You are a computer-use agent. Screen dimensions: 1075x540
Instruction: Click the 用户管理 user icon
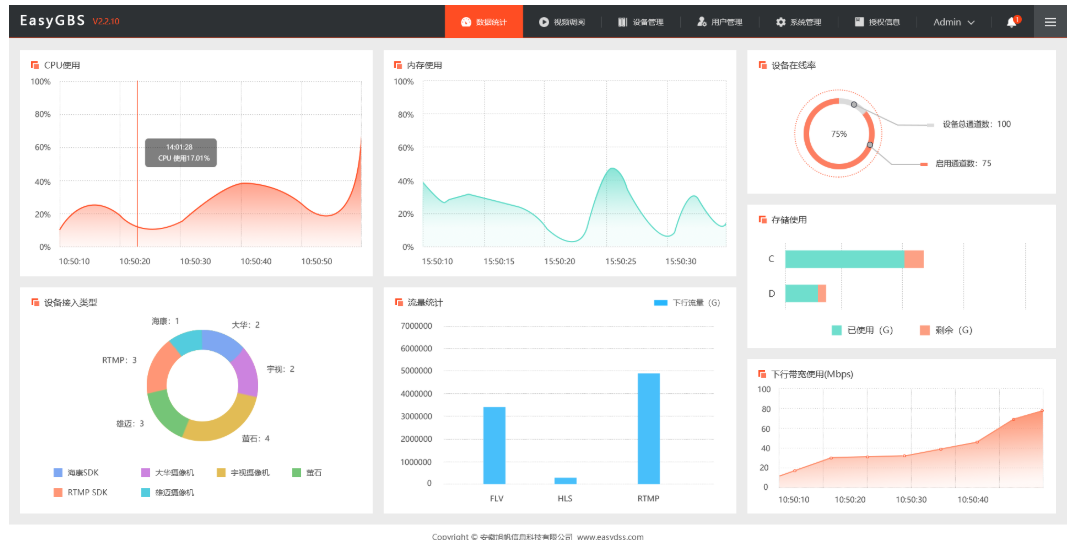tap(701, 22)
